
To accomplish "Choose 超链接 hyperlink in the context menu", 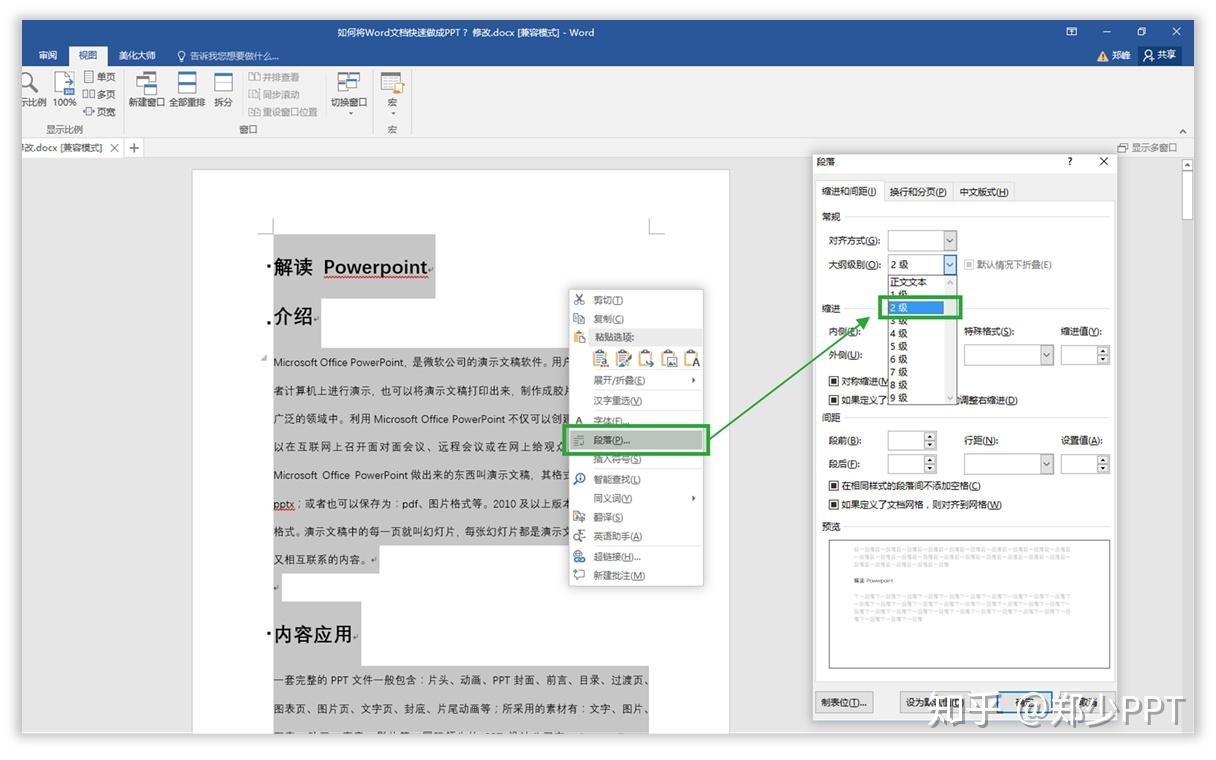I will point(637,556).
